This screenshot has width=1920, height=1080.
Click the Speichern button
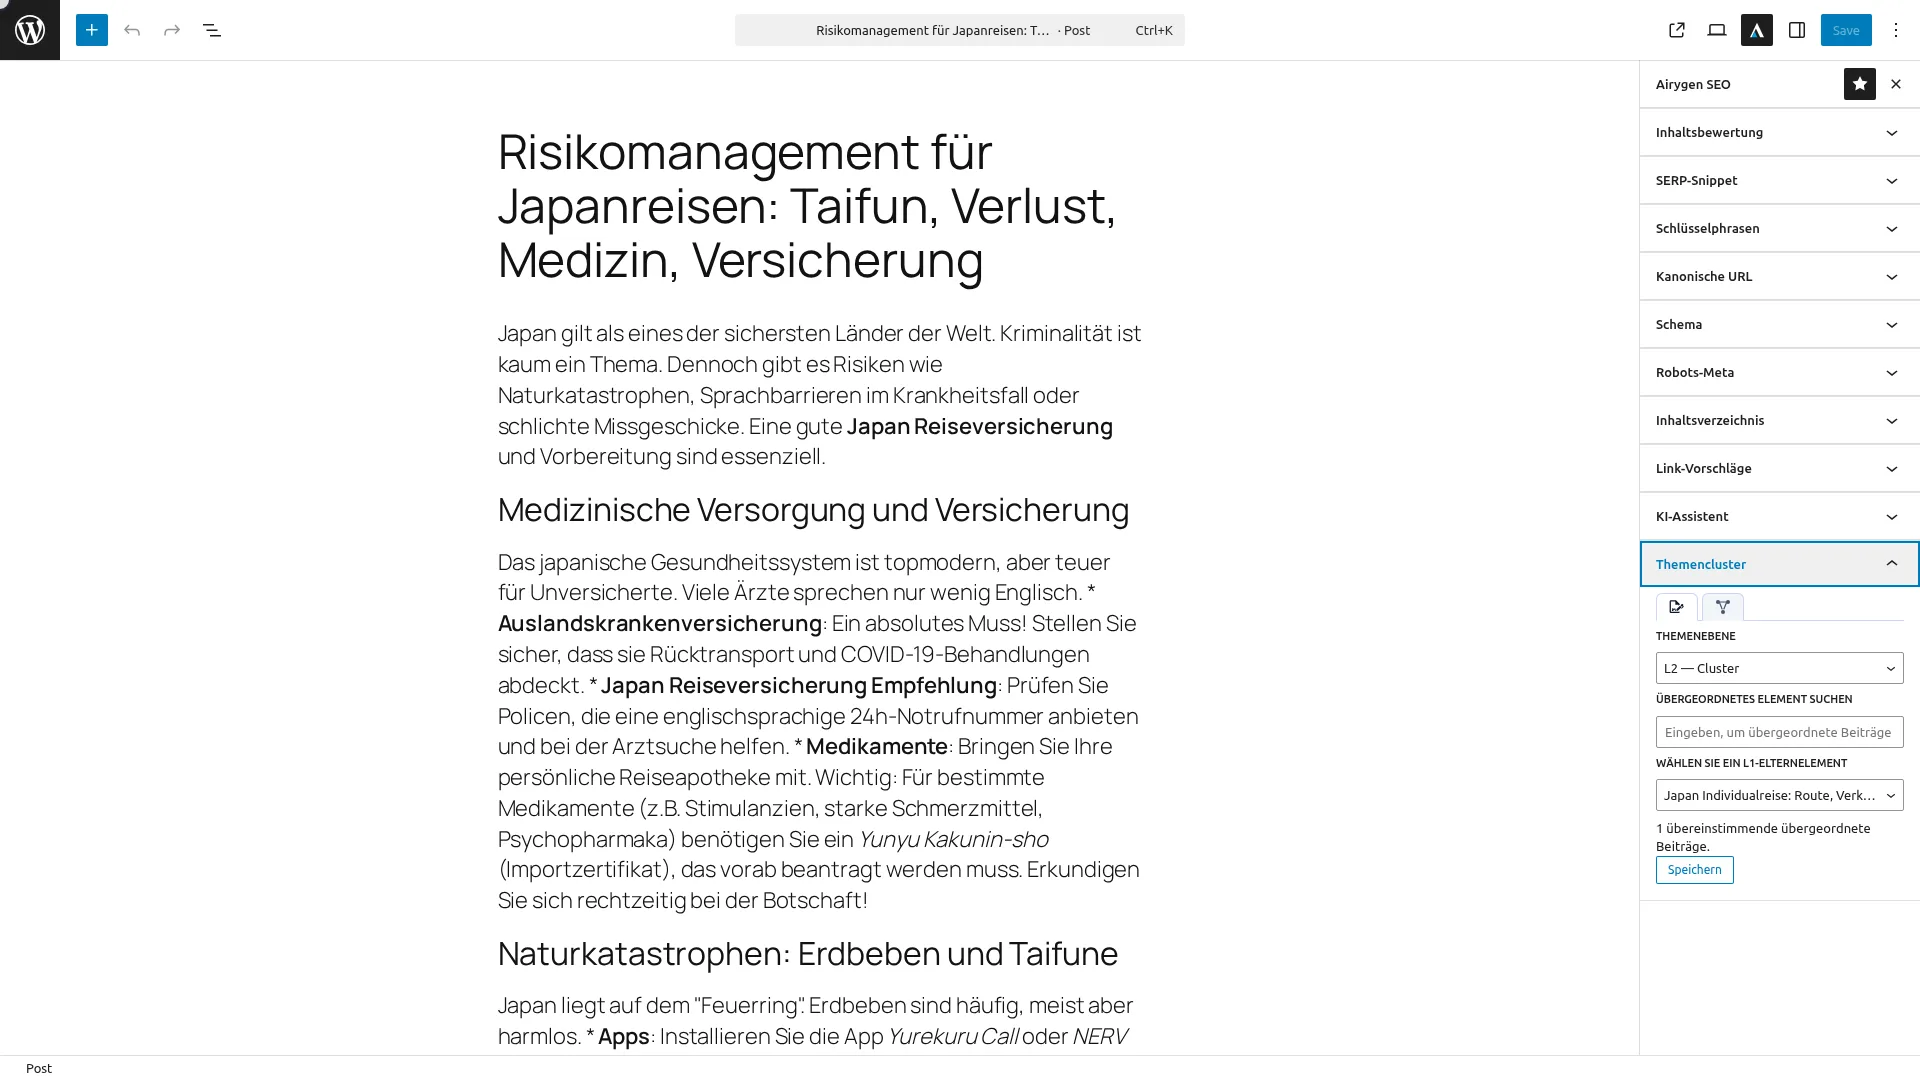pos(1694,870)
